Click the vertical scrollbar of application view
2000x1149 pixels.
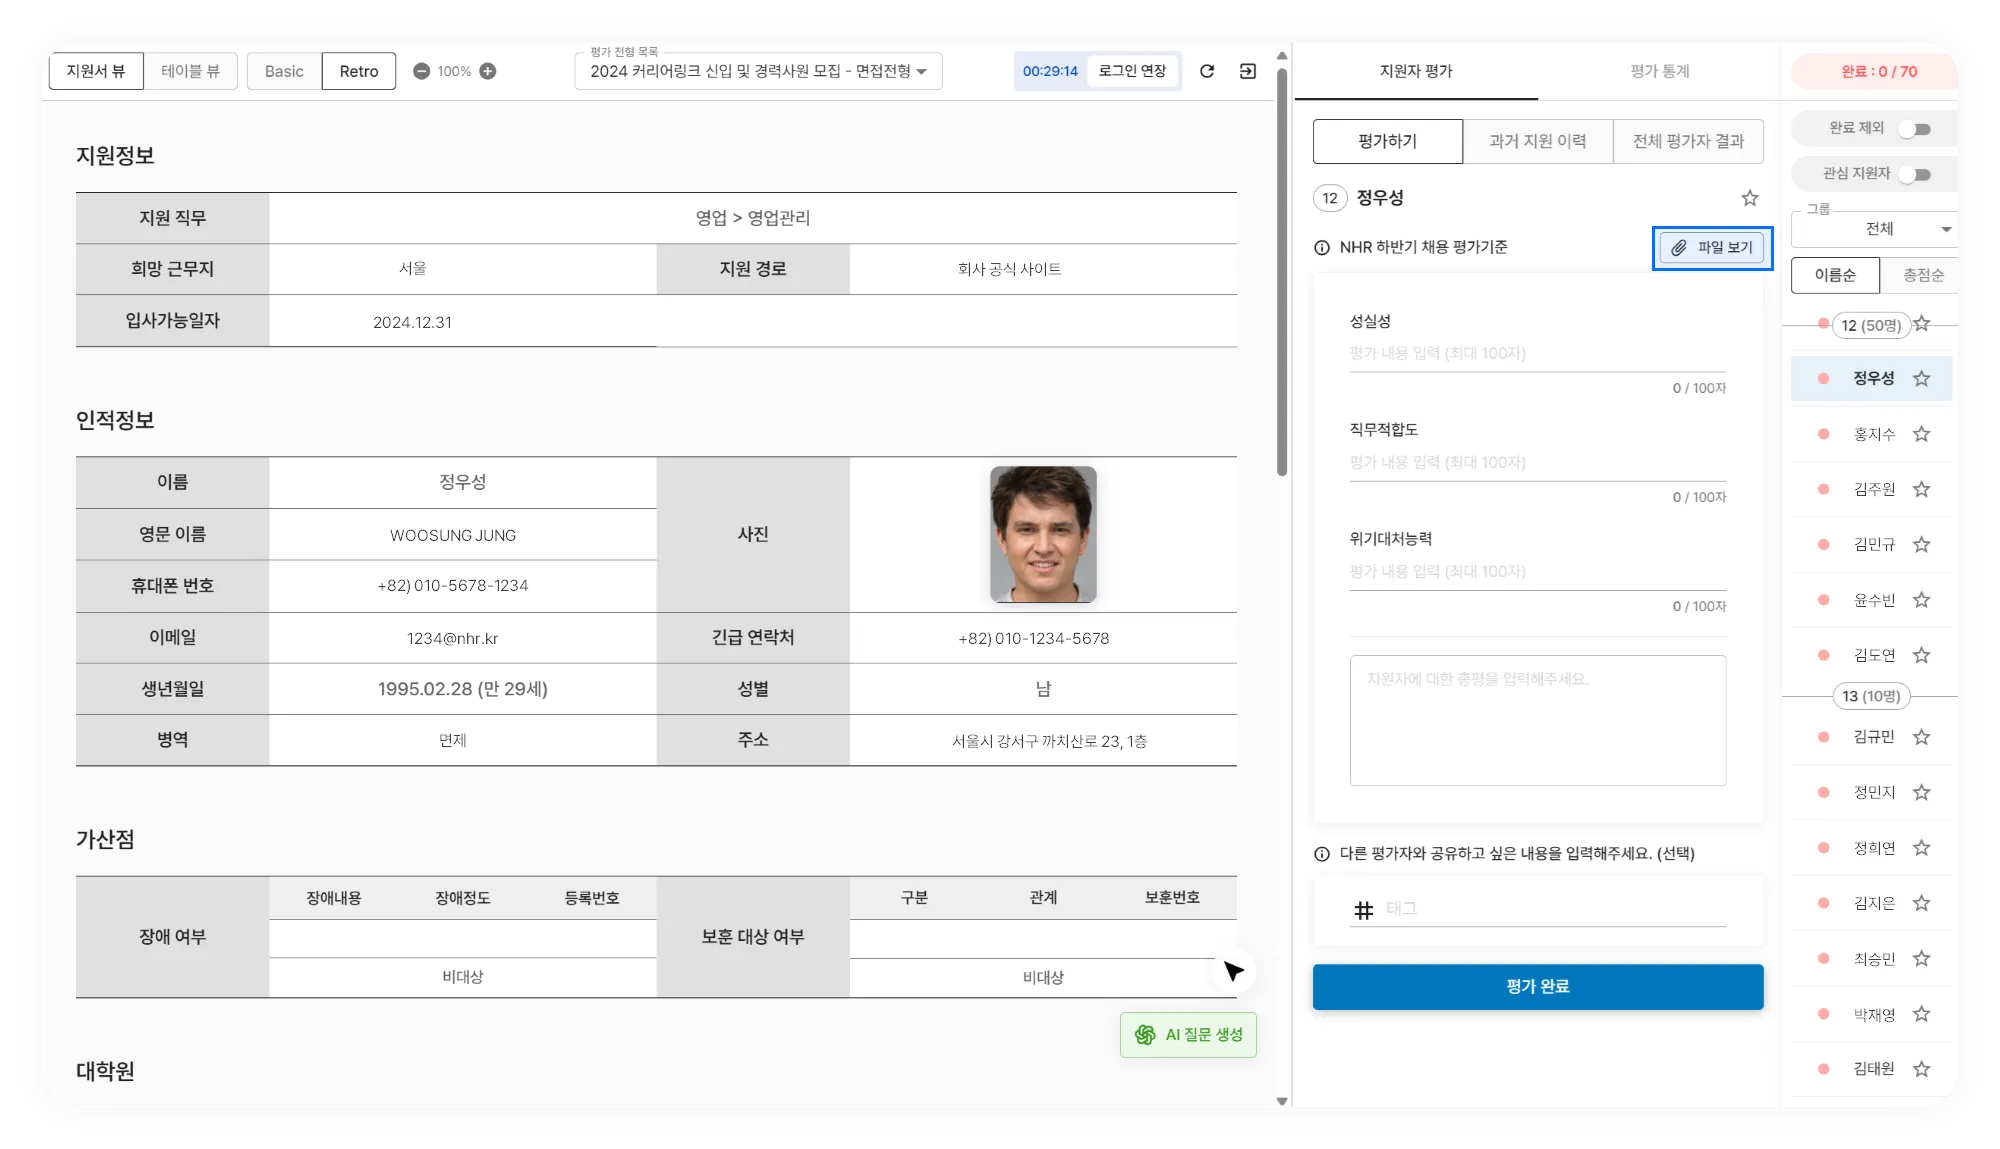(1282, 270)
